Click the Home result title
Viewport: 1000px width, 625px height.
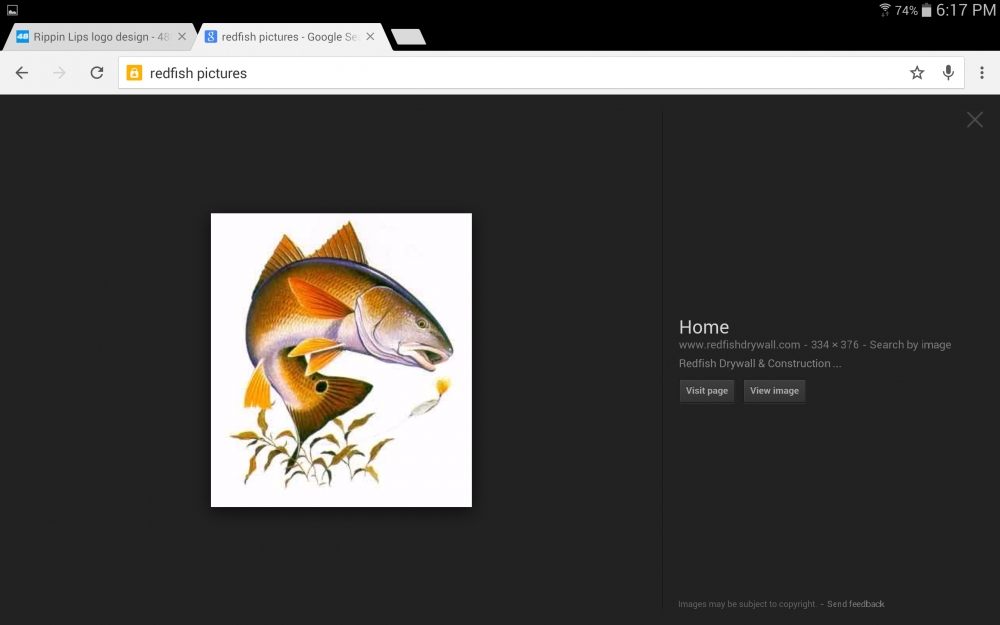(x=704, y=327)
